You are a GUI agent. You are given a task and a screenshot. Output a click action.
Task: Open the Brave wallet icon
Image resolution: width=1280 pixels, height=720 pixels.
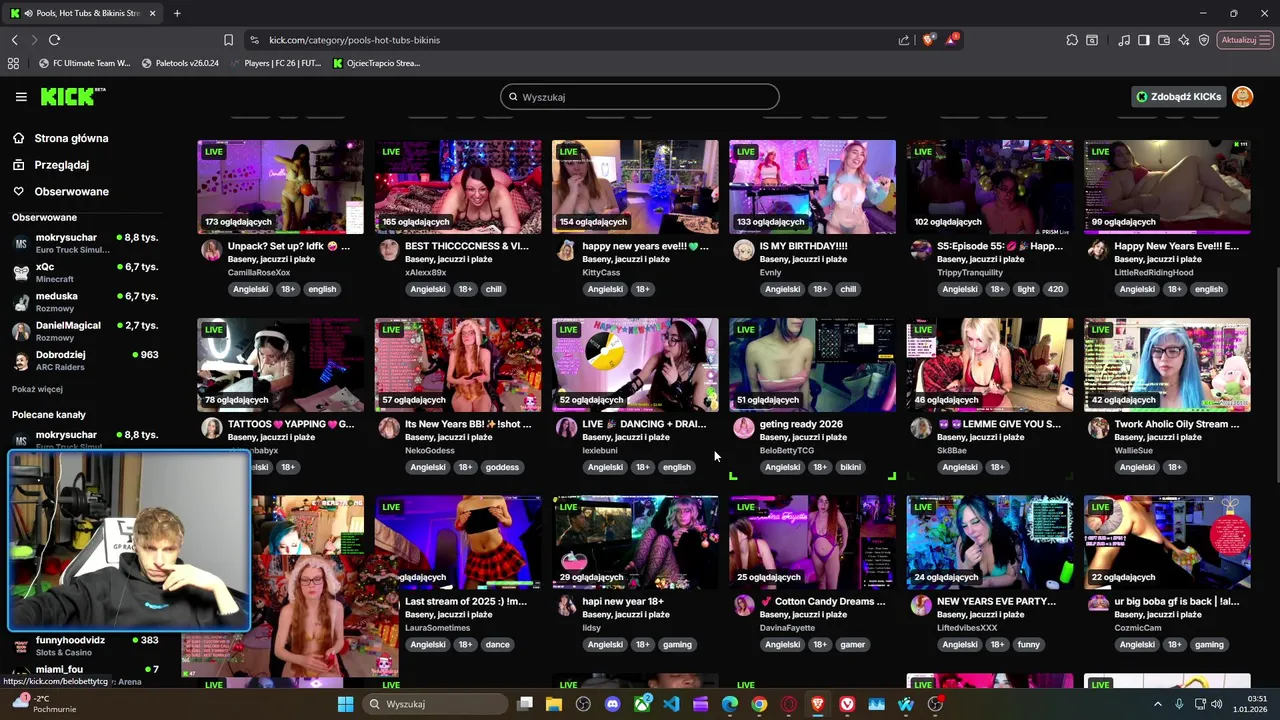[x=1164, y=40]
